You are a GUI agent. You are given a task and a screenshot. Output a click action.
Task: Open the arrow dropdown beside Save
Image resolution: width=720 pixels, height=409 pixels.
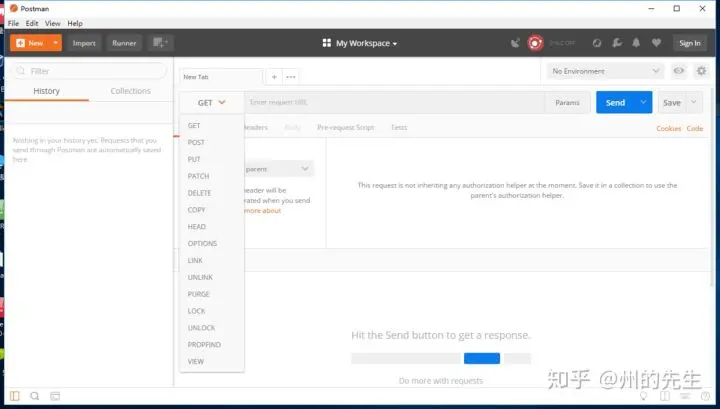point(694,103)
